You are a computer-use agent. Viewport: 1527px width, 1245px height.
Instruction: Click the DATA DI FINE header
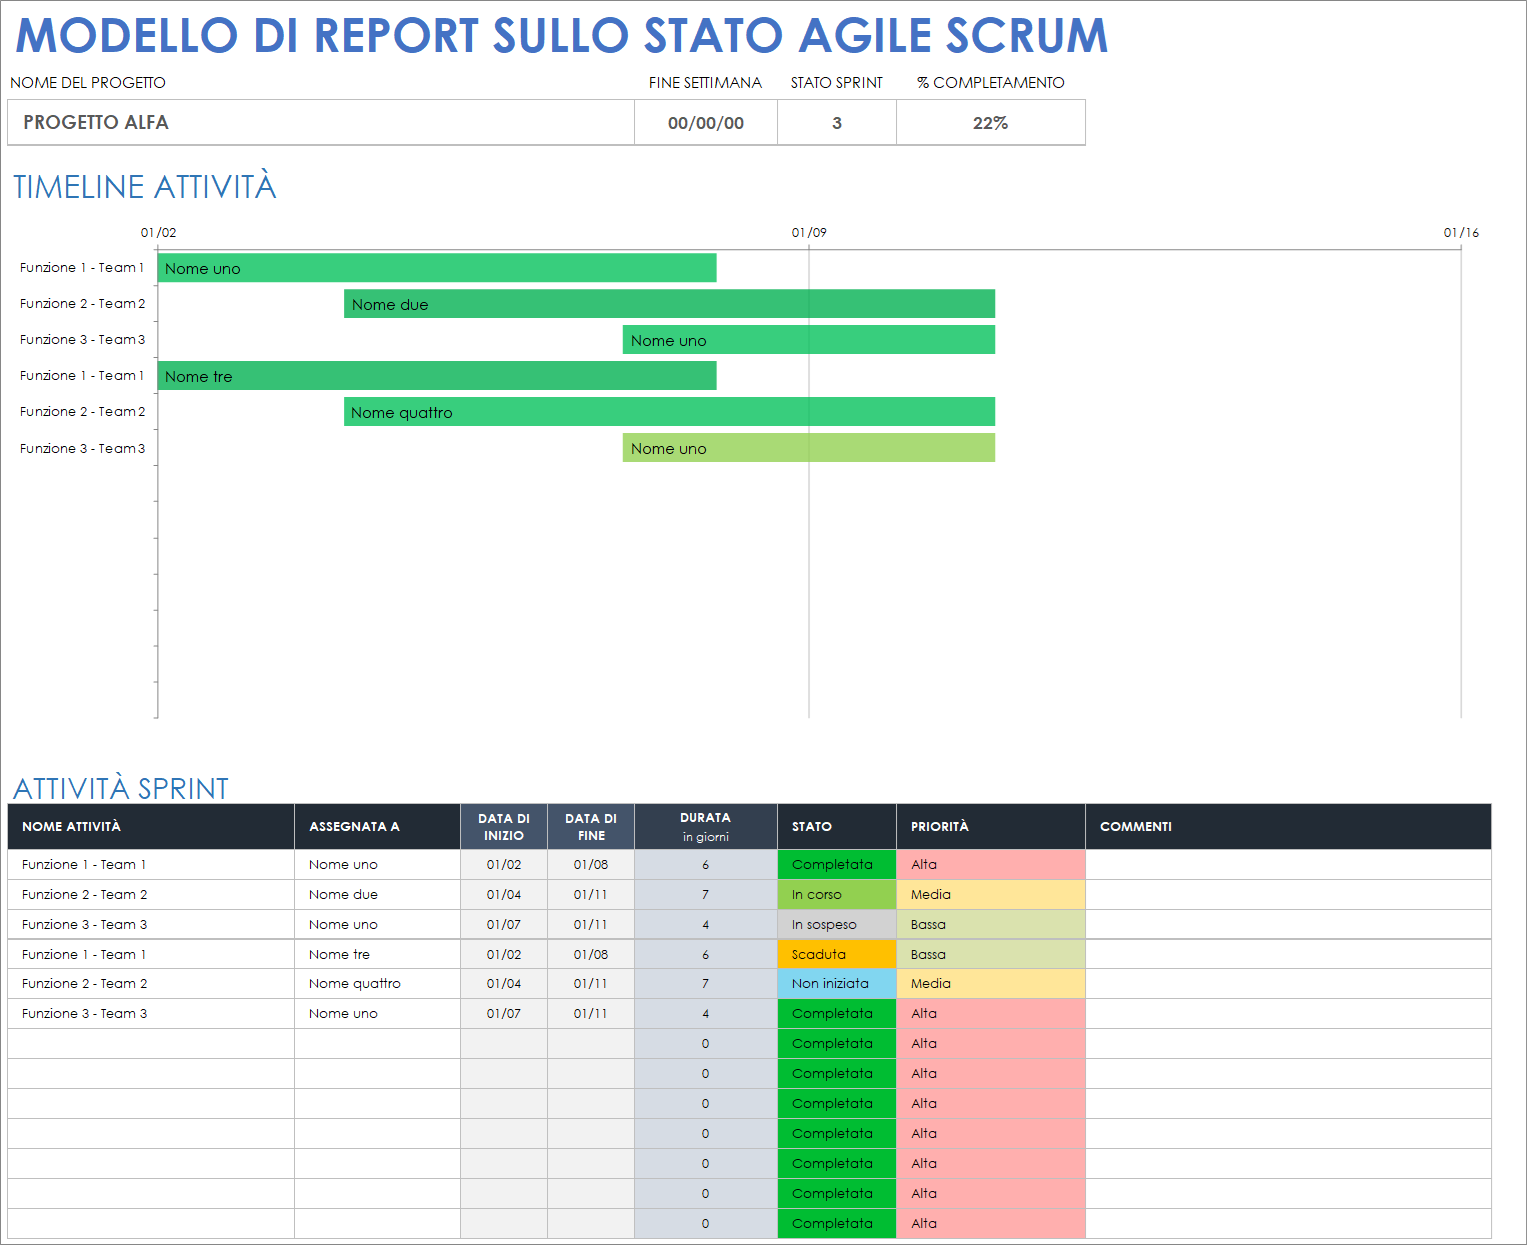[591, 826]
